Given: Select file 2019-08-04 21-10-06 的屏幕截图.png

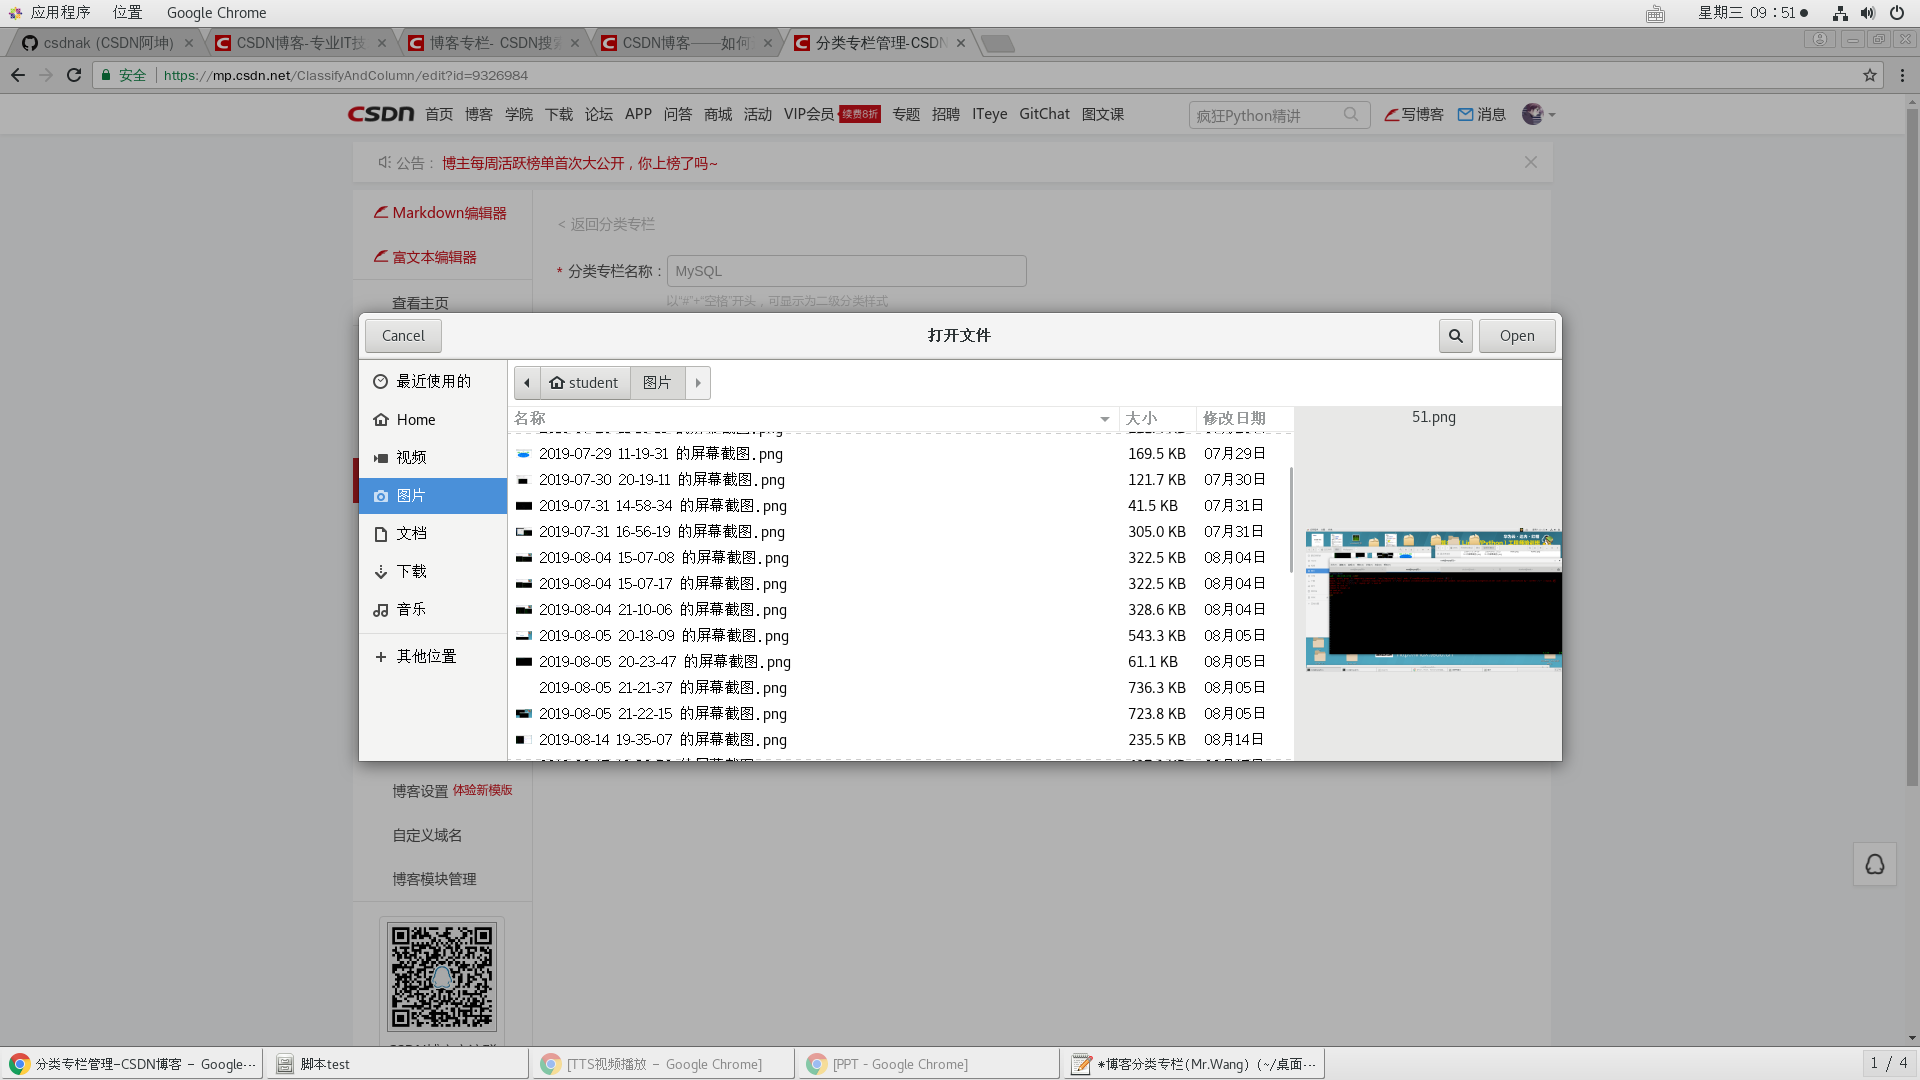Looking at the screenshot, I should point(900,610).
